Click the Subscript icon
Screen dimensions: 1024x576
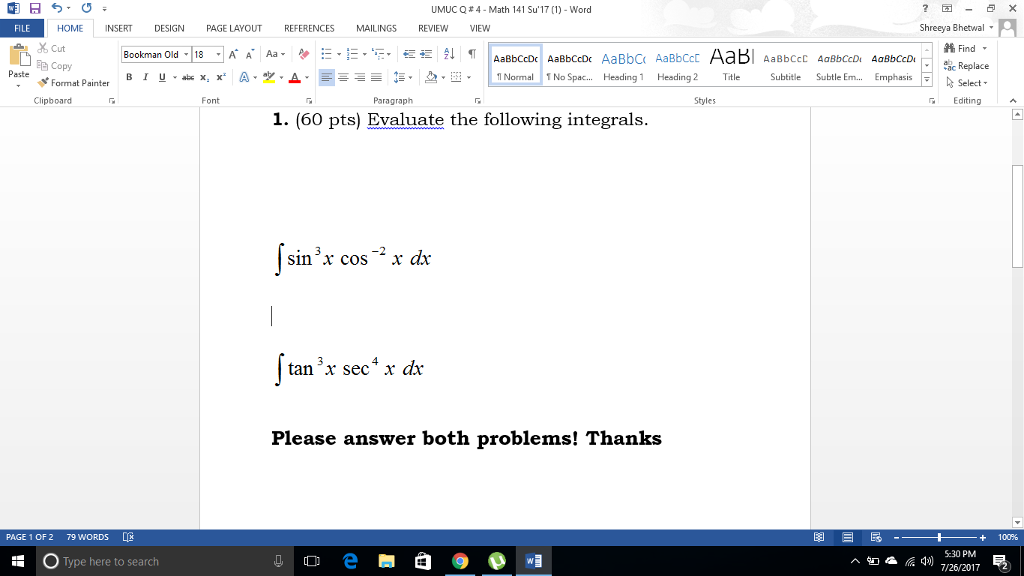coord(204,77)
